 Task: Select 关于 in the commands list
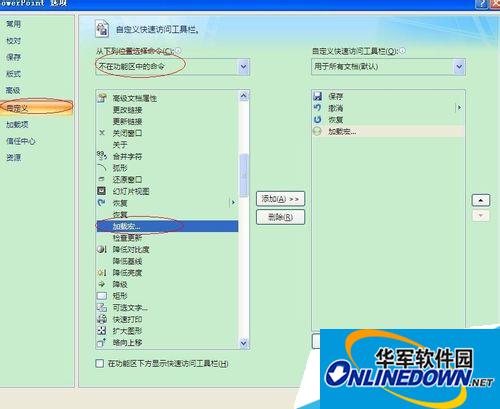(120, 145)
